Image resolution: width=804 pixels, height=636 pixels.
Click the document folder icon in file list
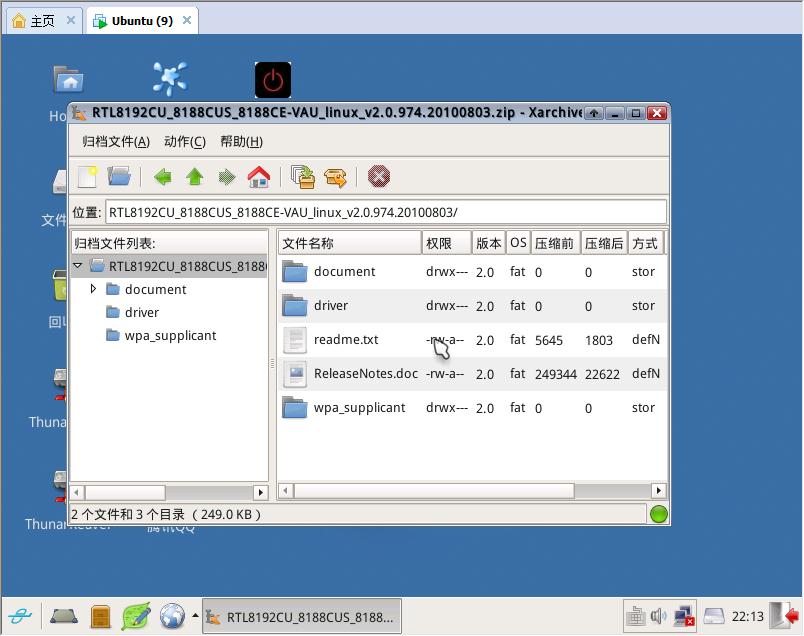295,271
